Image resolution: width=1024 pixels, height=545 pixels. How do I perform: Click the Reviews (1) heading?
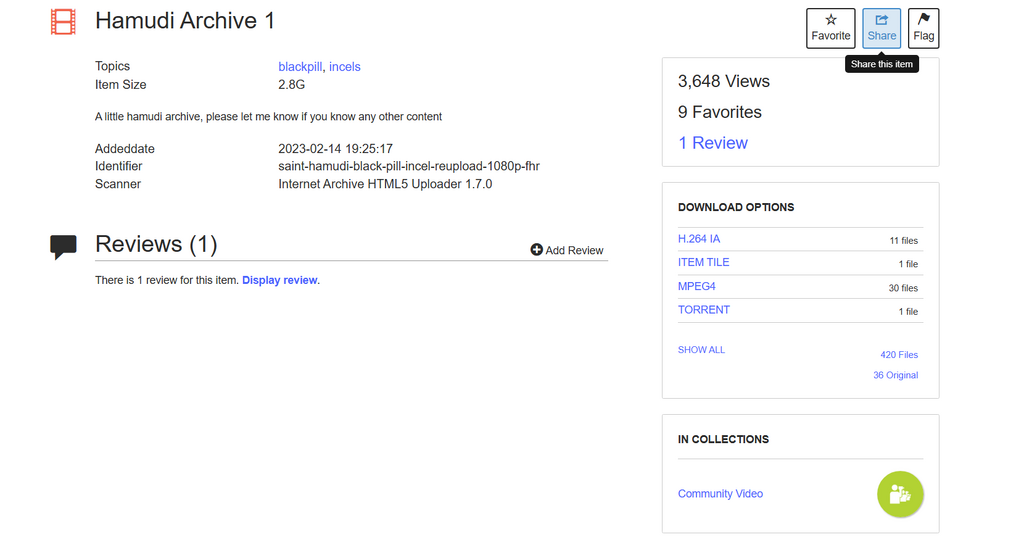point(156,244)
